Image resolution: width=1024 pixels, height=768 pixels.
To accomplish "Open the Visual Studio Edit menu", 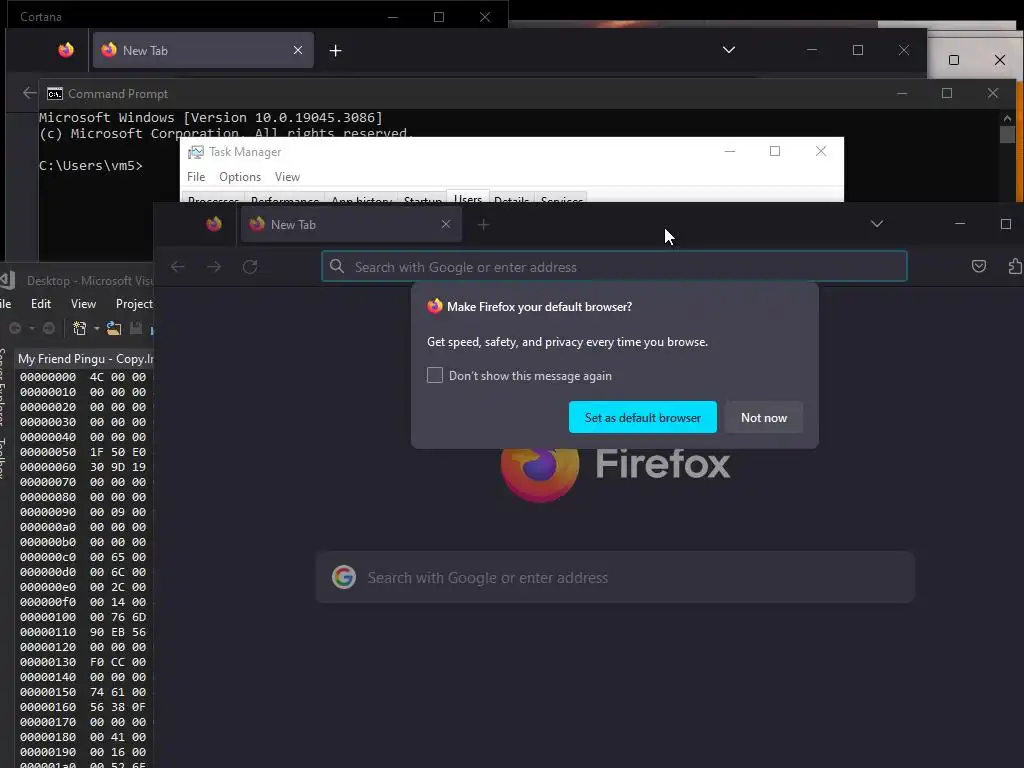I will click(40, 304).
